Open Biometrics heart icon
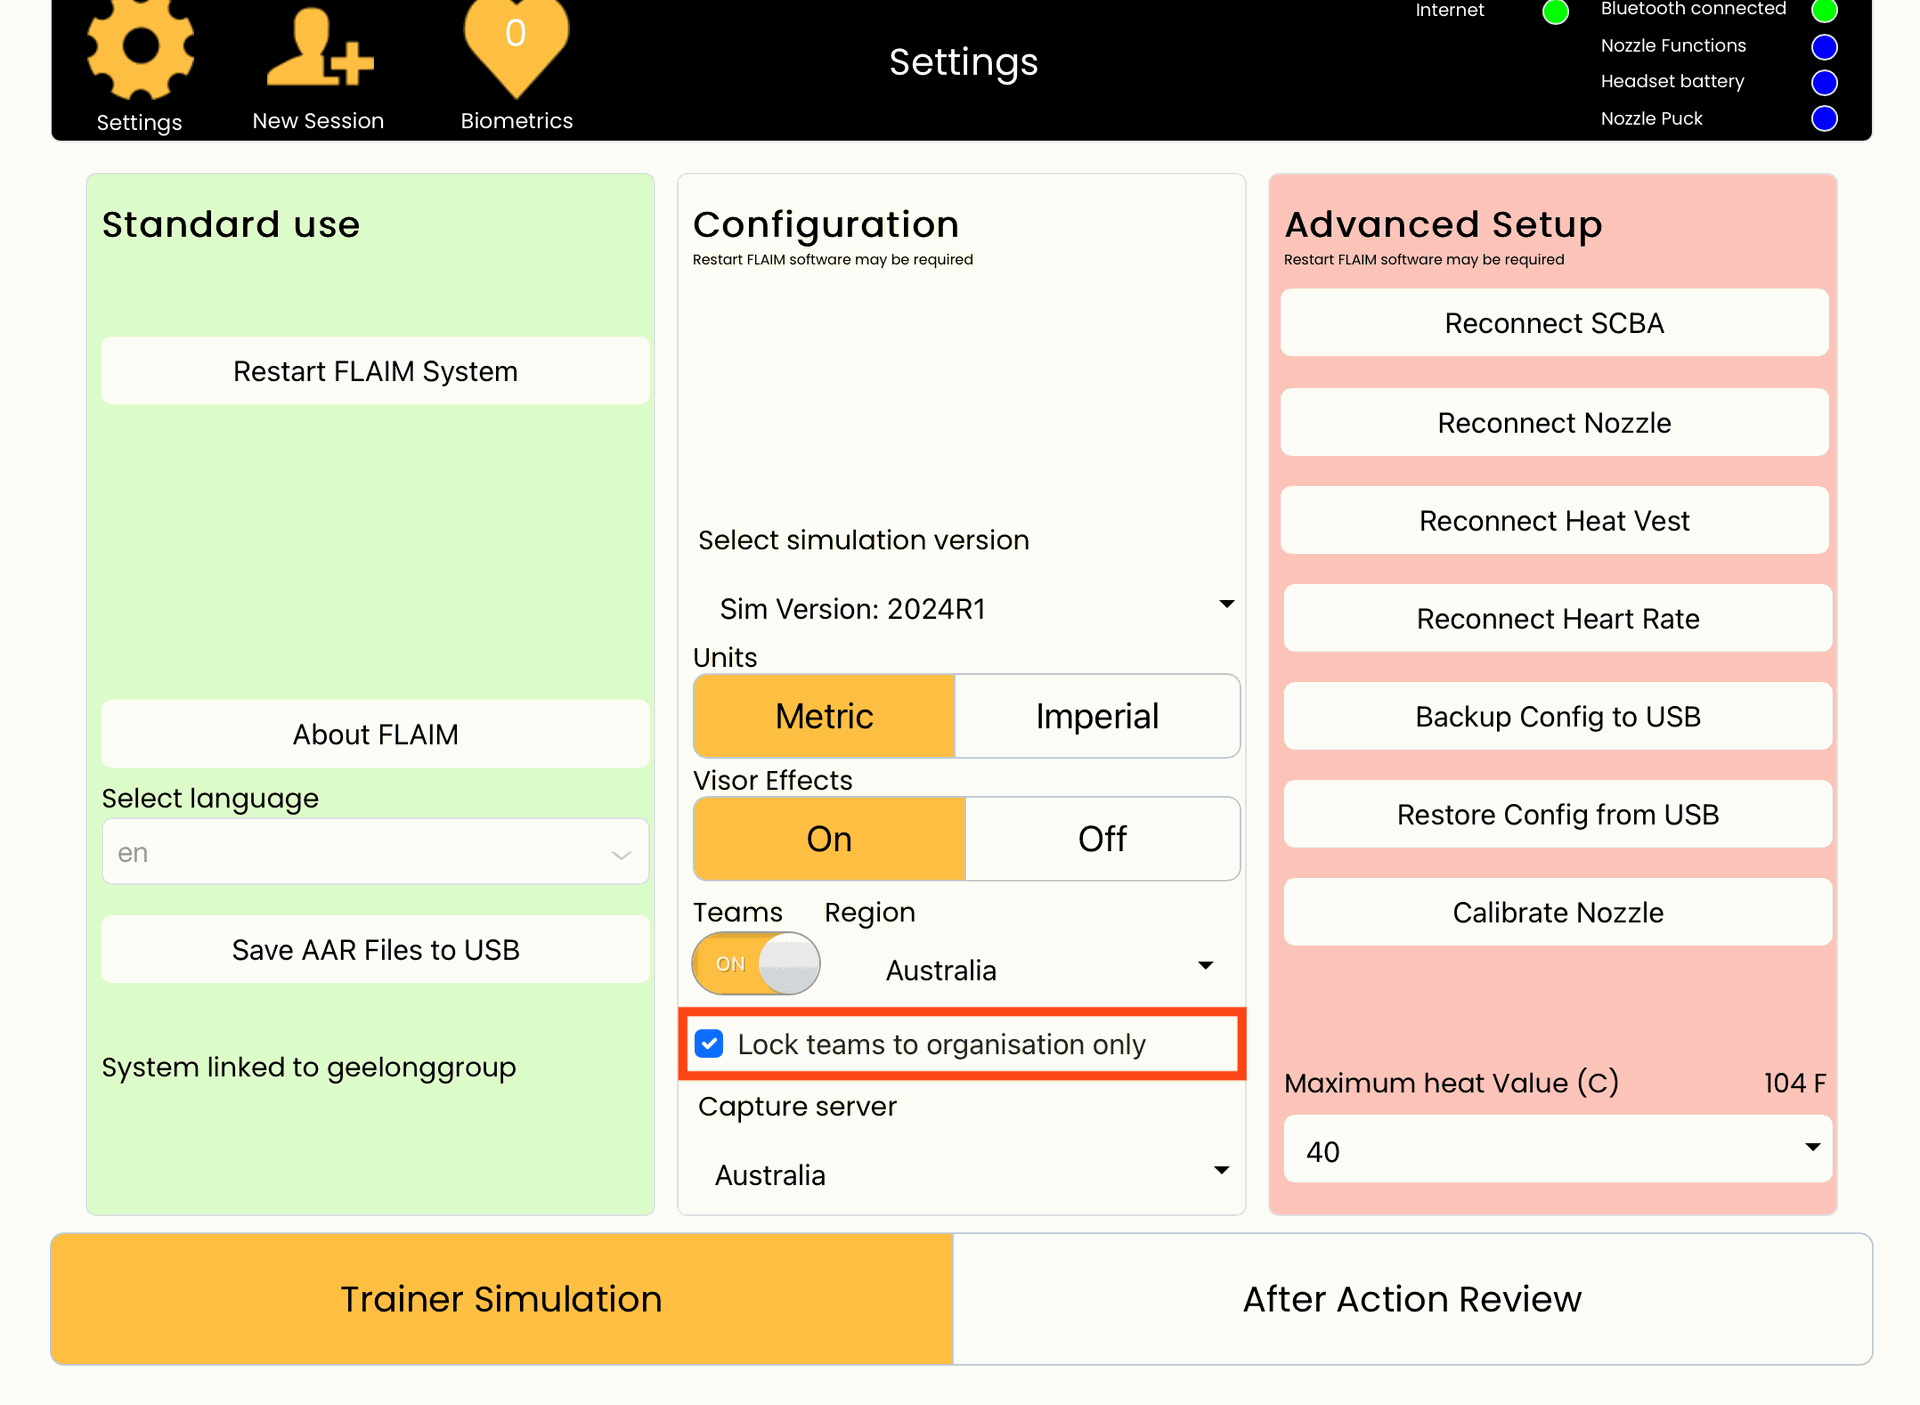This screenshot has height=1405, width=1920. [x=516, y=45]
